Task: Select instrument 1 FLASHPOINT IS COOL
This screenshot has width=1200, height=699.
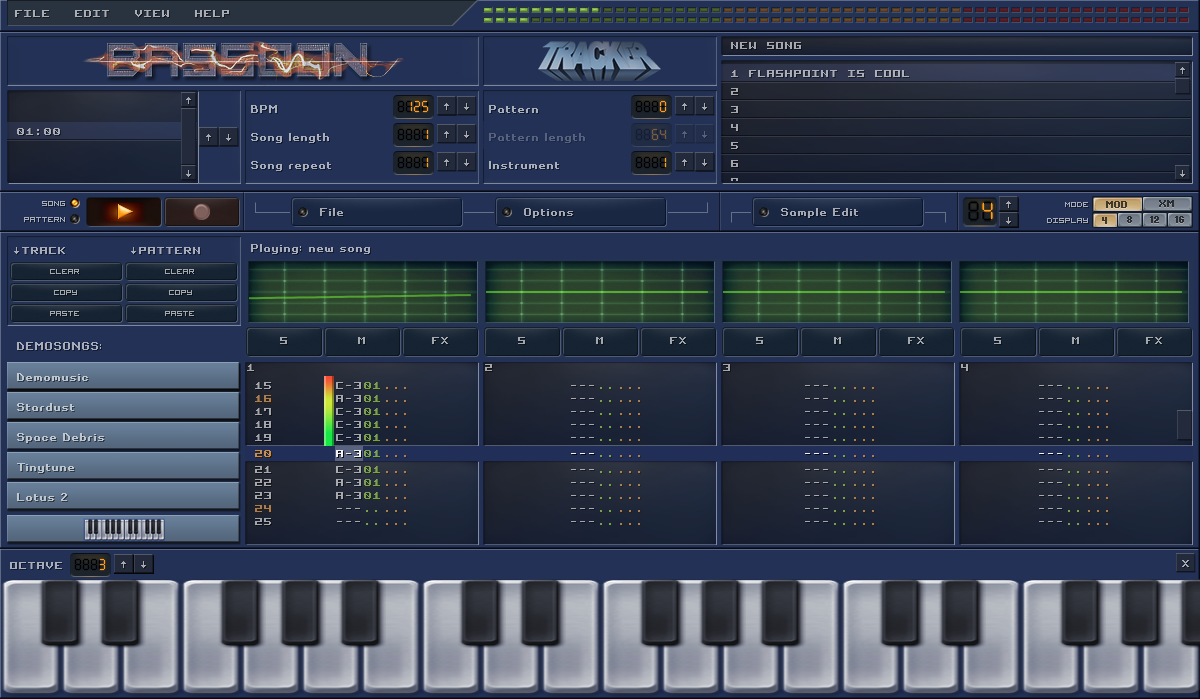Action: tap(947, 73)
